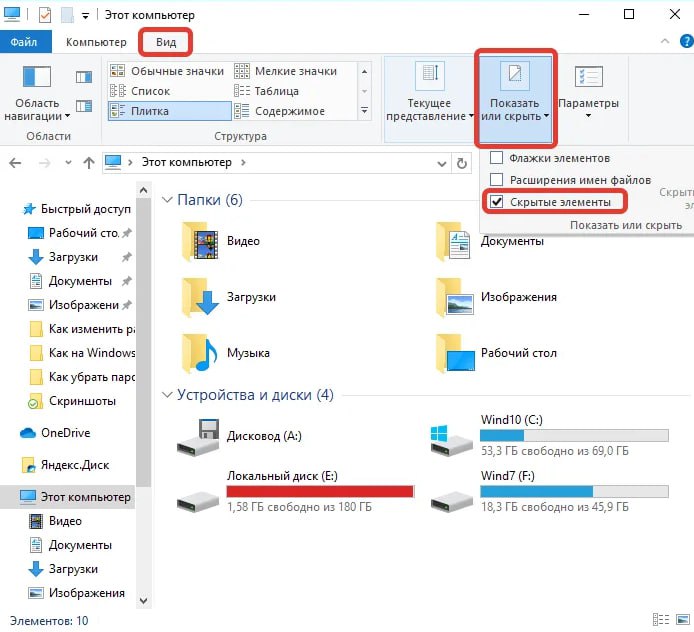Open the Музыка folder icon
Image resolution: width=694 pixels, height=632 pixels.
(200, 353)
